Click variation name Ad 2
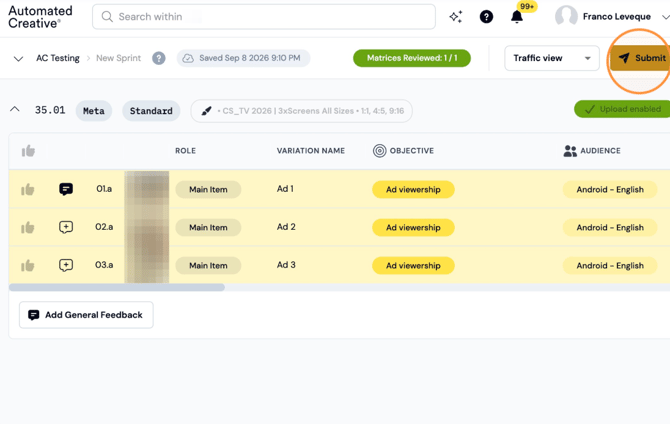 (x=286, y=227)
